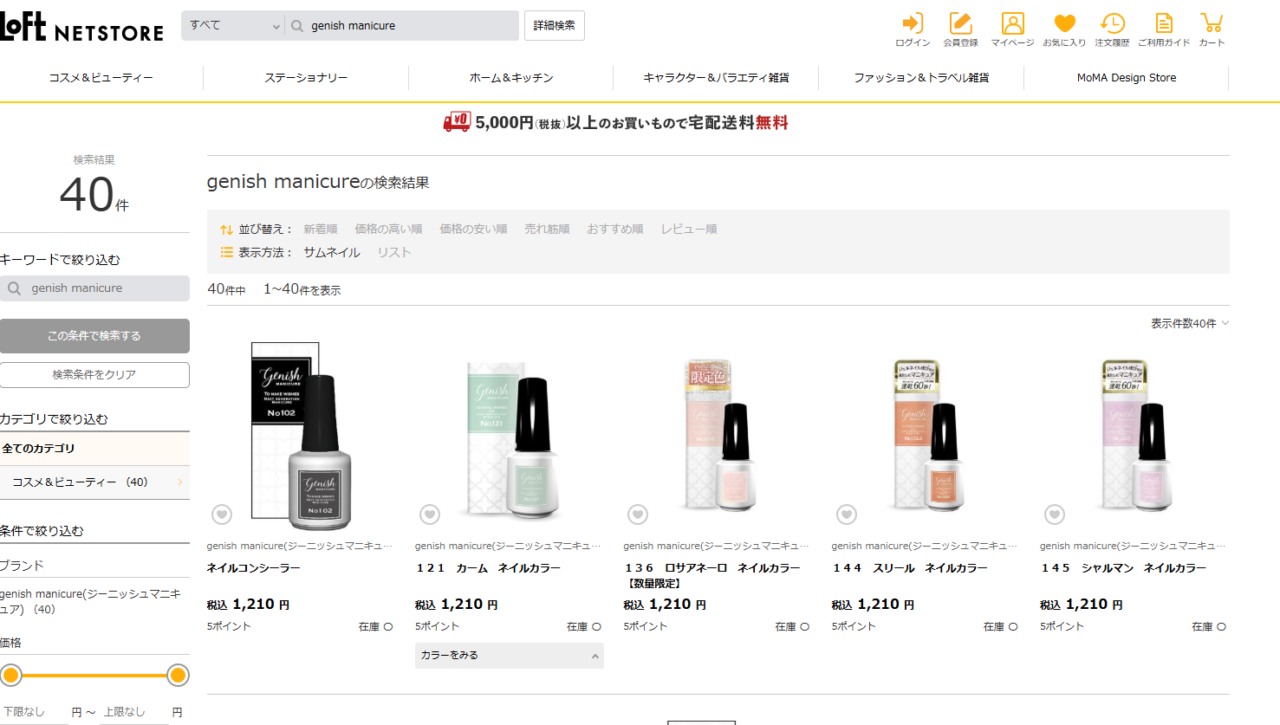Favorite the ネイルコンシーラー product heart
The width and height of the screenshot is (1280, 725).
pos(222,514)
